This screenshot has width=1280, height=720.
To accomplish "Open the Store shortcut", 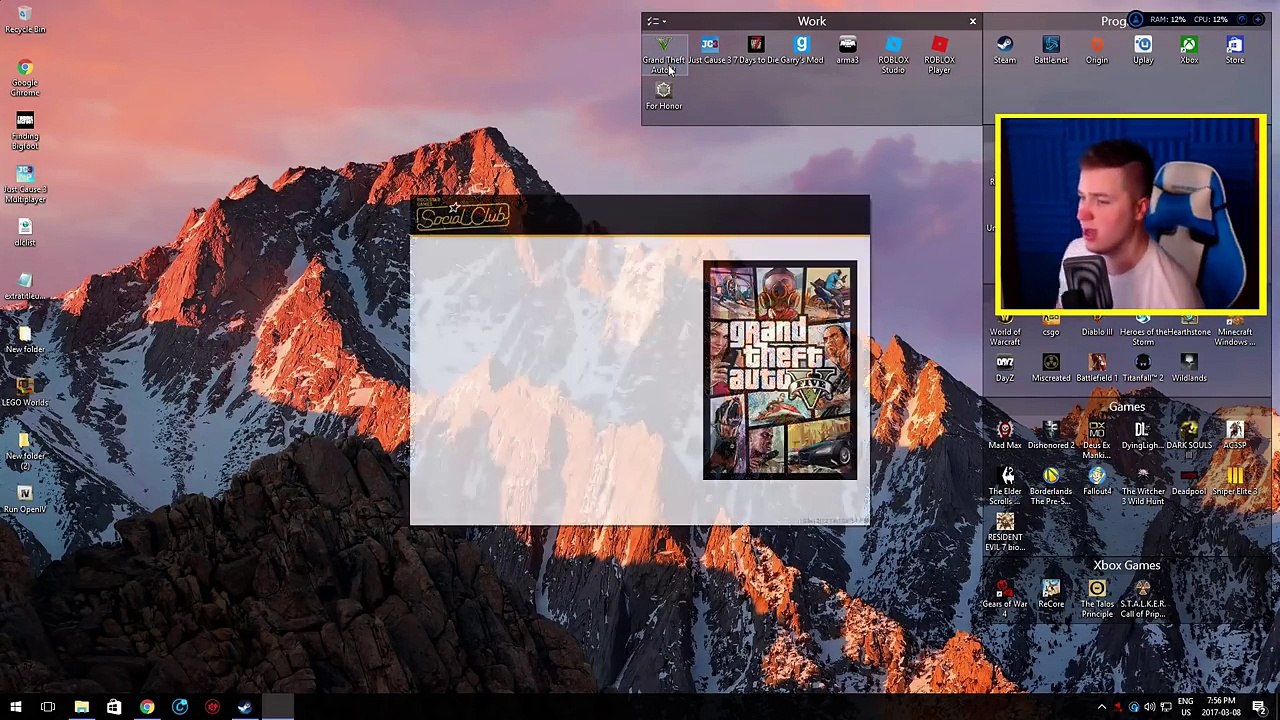I will coord(1235,50).
